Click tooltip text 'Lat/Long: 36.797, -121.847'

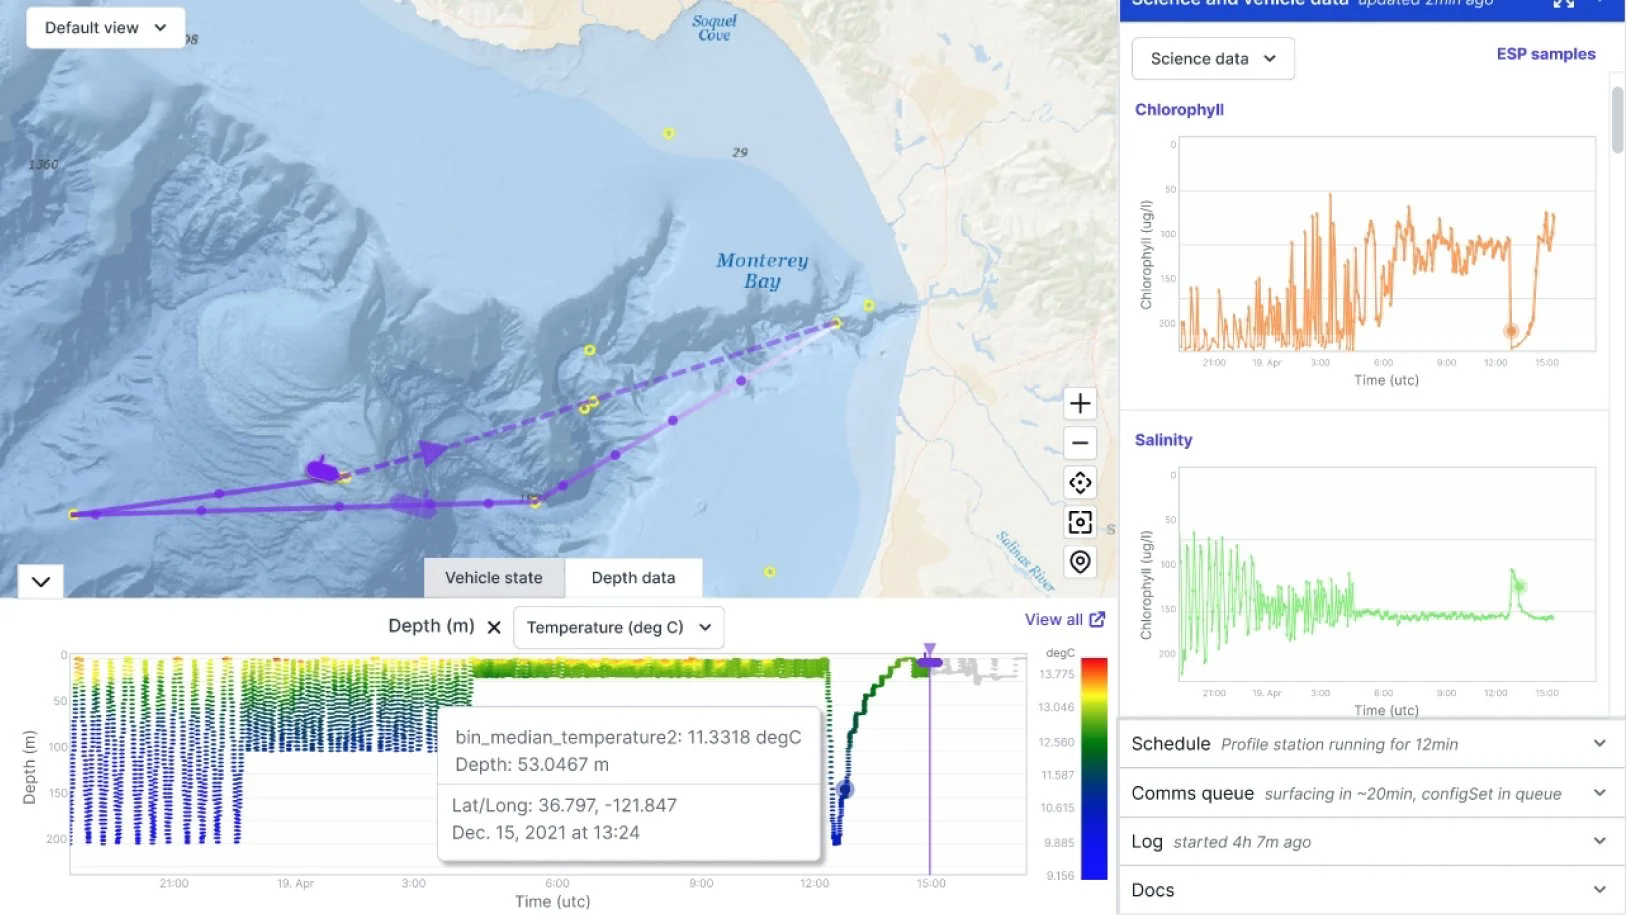(x=564, y=805)
